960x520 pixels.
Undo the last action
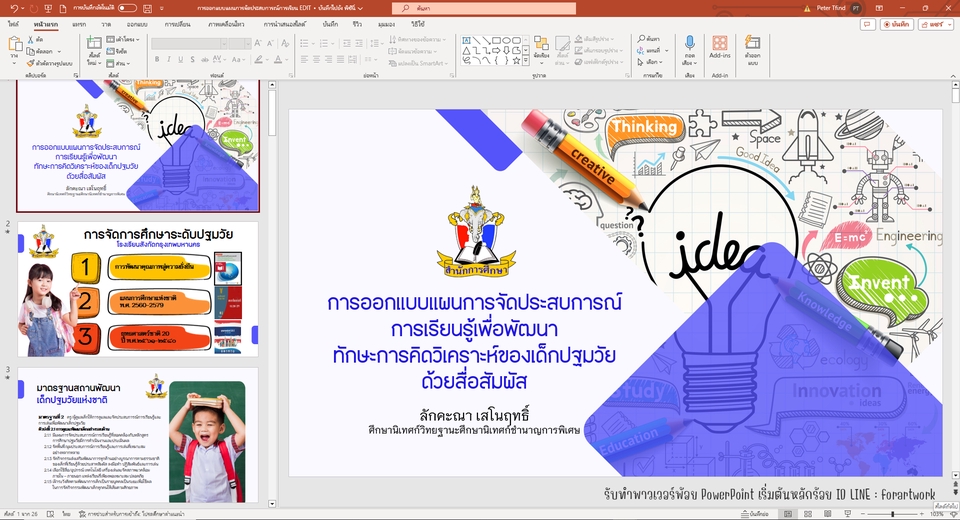coord(14,9)
